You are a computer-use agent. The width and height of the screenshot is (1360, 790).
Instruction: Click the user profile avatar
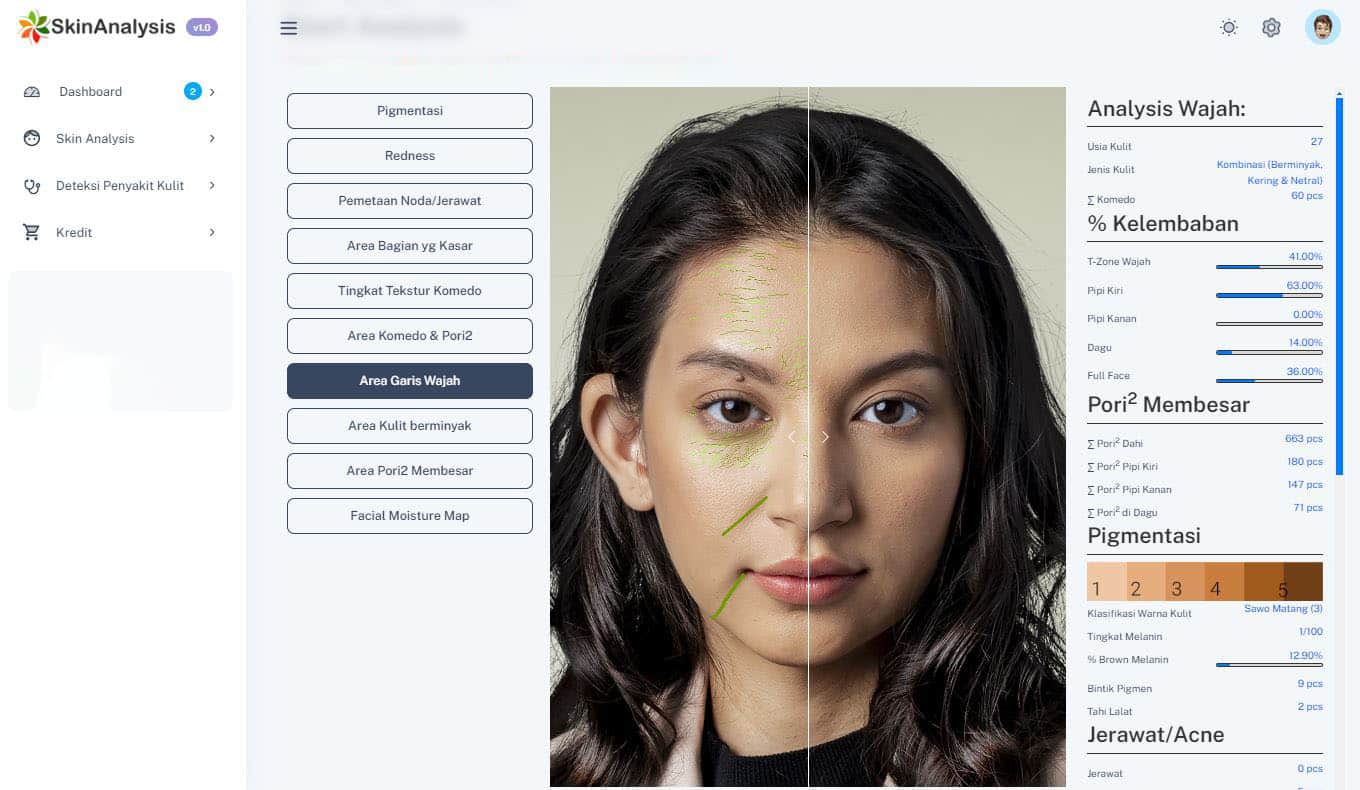(1322, 26)
